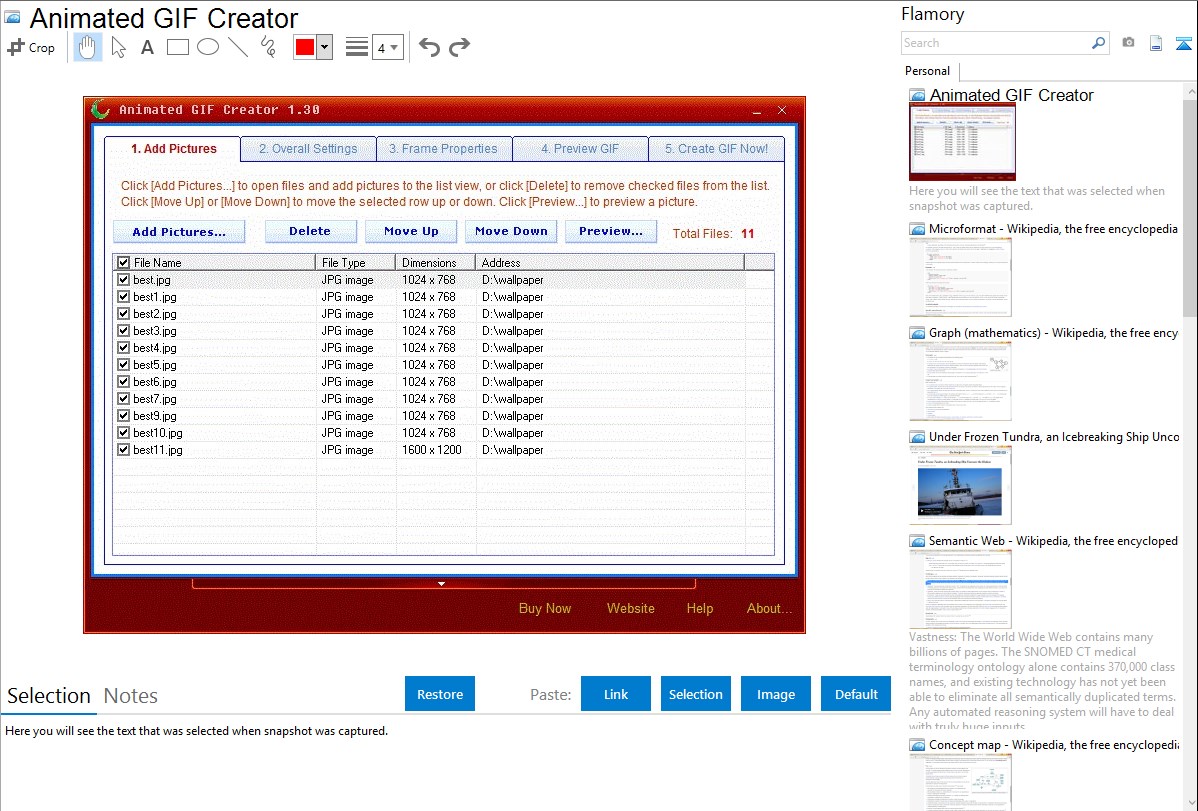Screen dimensions: 1198x811
Task: Click the red color swatch
Action: [x=305, y=47]
